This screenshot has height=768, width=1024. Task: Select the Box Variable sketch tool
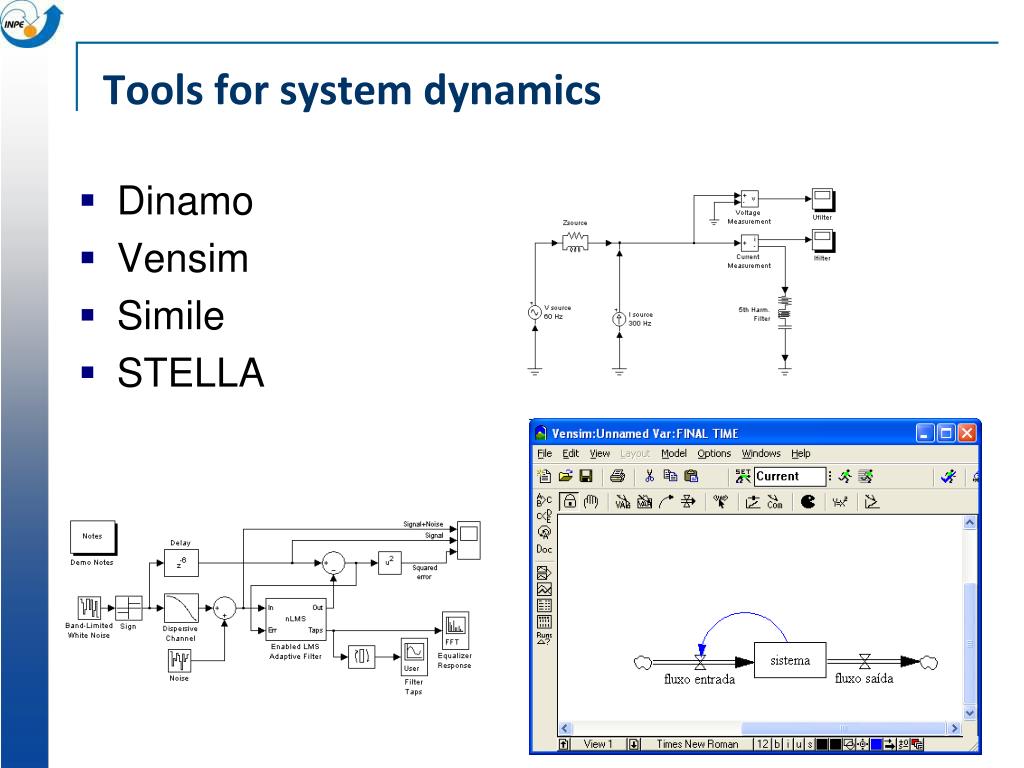[x=645, y=502]
